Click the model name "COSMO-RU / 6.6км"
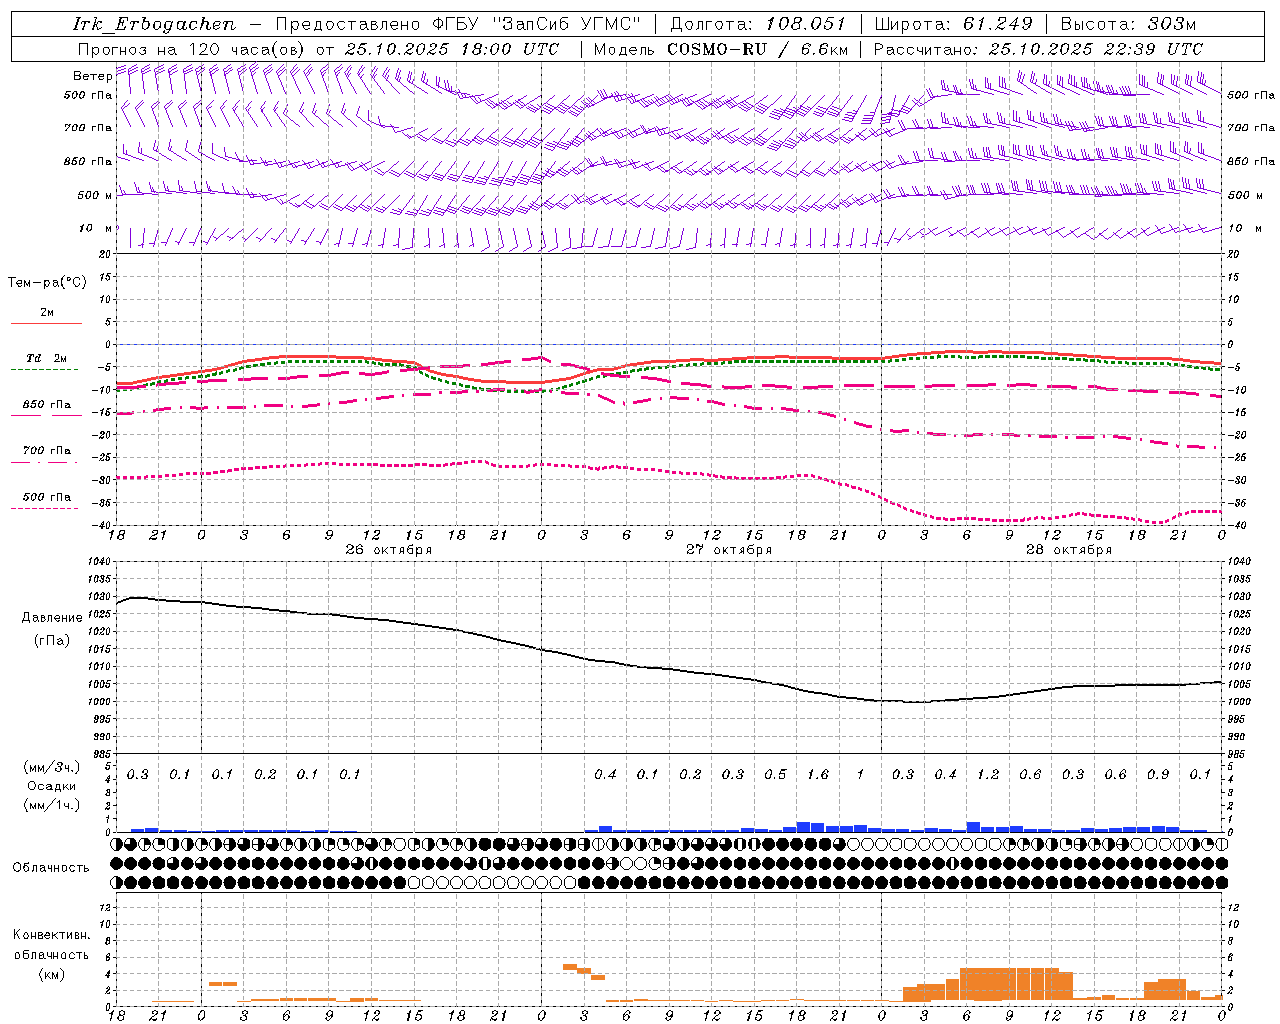Image resolution: width=1280 pixels, height=1024 pixels. (x=758, y=49)
